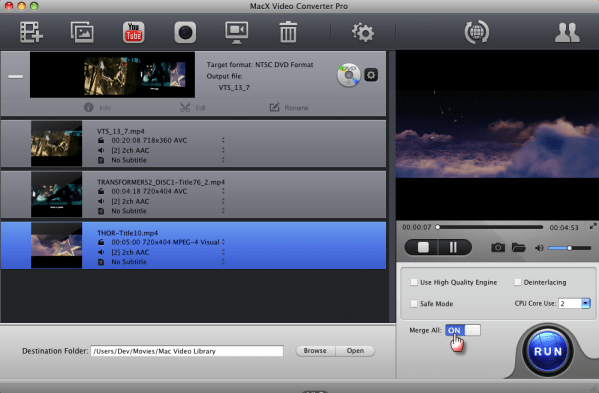The image size is (599, 393).
Task: Open subtitle selector for VTS_13_7.mp4
Action: pos(223,160)
